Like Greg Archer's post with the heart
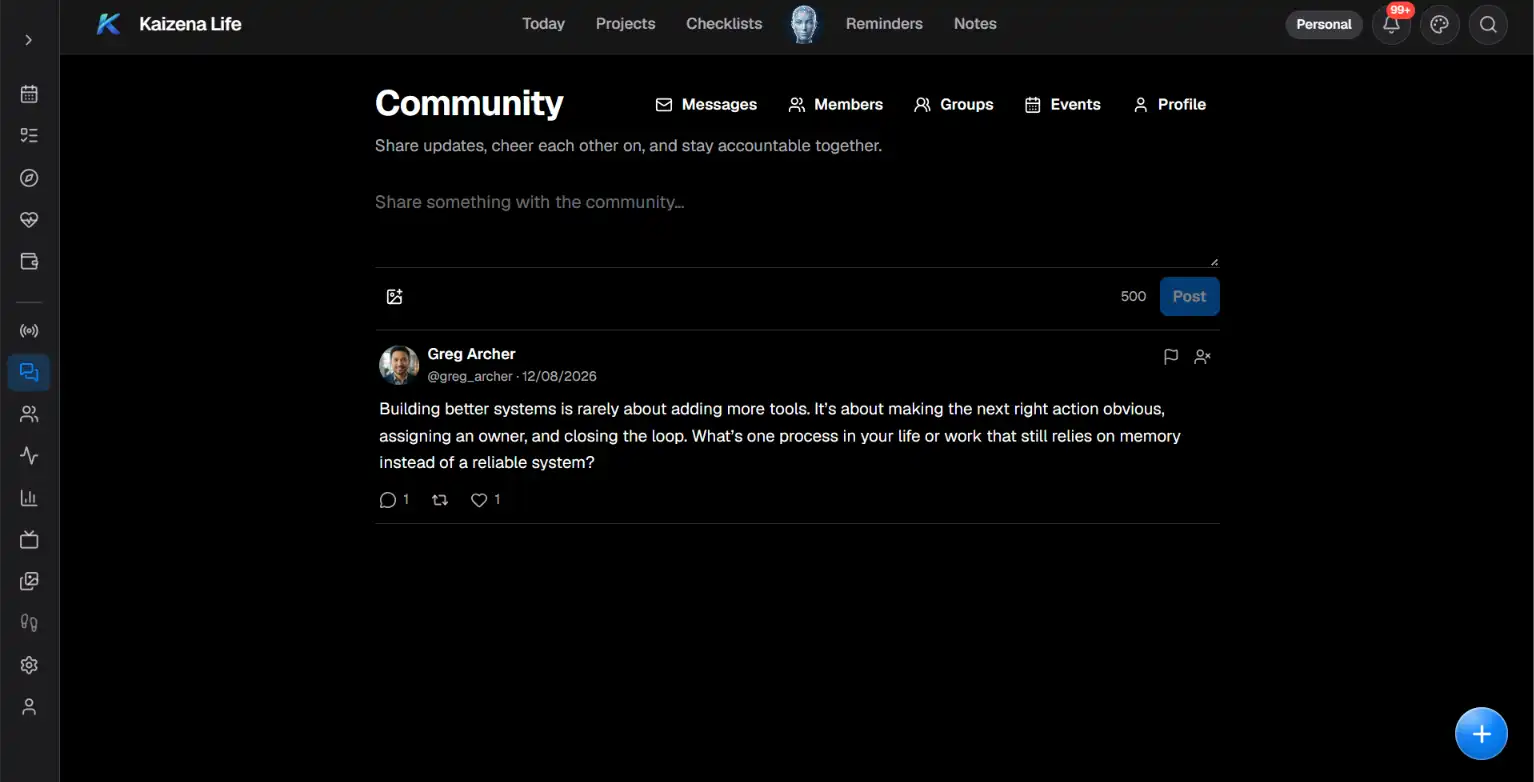This screenshot has height=782, width=1534. (485, 500)
